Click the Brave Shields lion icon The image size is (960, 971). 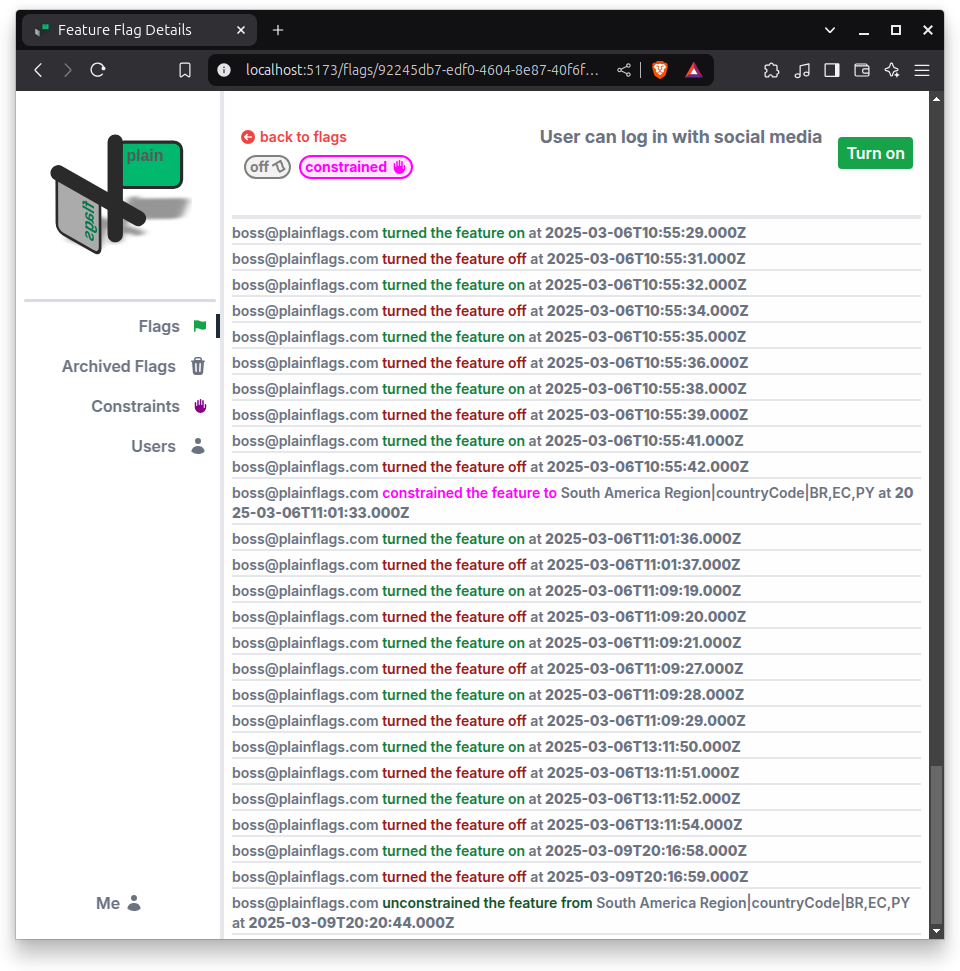[x=659, y=70]
